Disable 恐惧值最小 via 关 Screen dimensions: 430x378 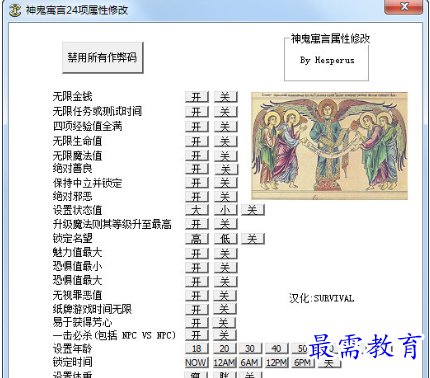225,268
